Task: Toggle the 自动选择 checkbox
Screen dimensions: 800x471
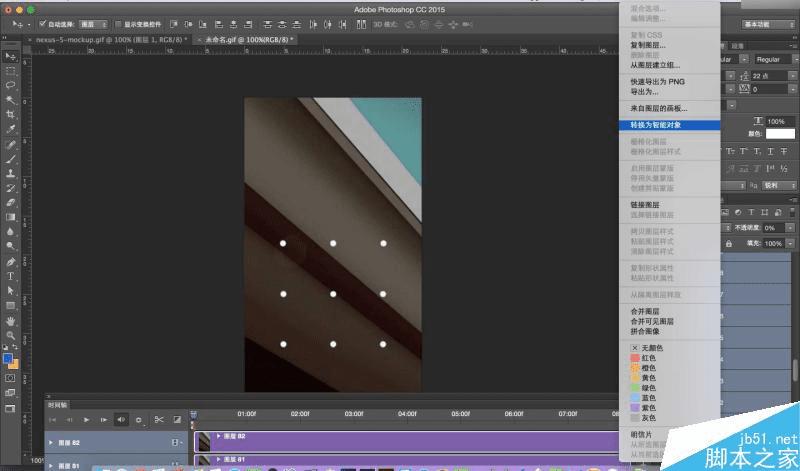Action: 40,23
